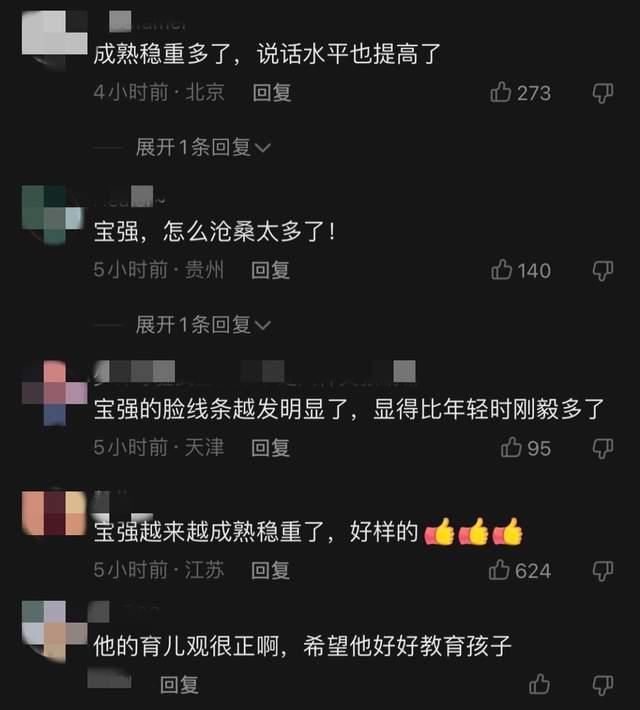Reply to the Beijing comment
The width and height of the screenshot is (640, 710).
(272, 93)
